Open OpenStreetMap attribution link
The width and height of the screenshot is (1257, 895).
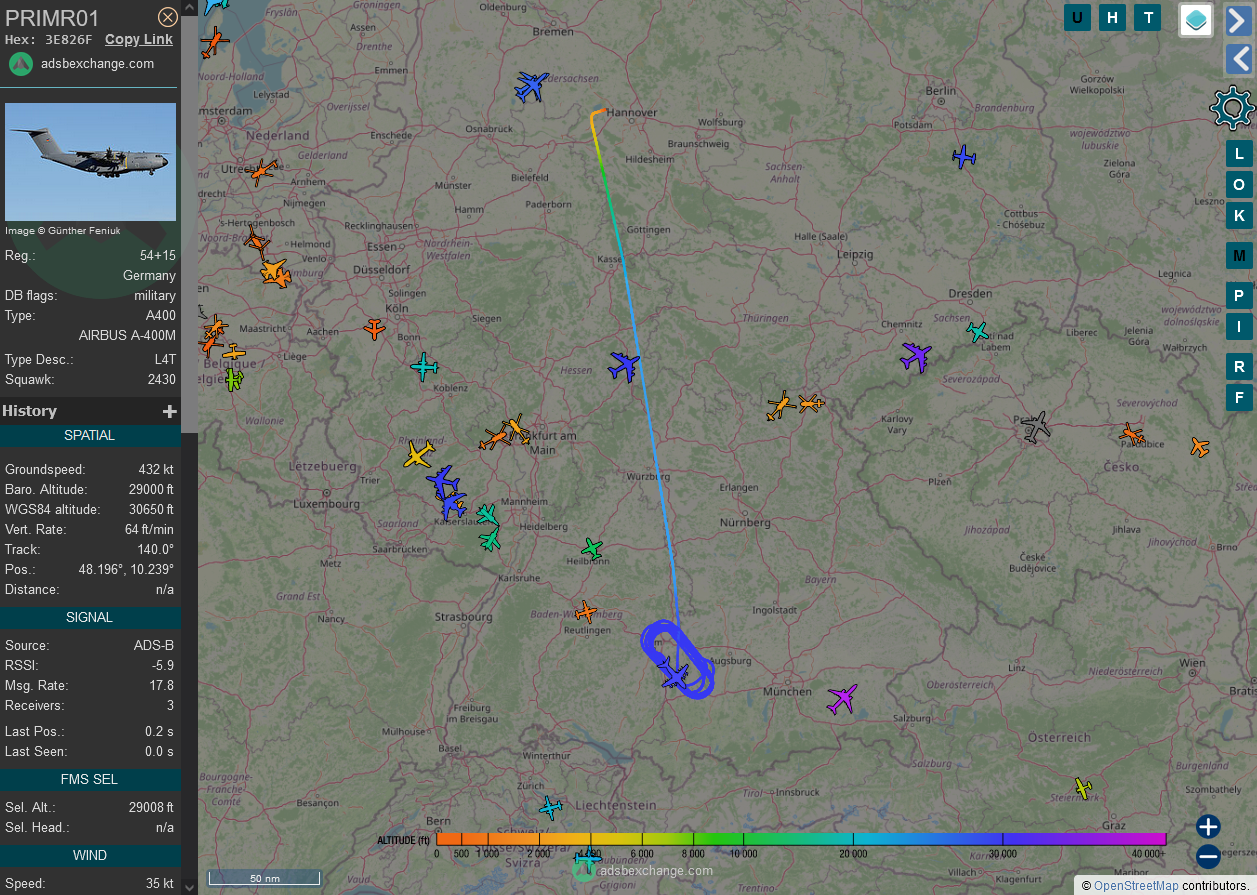coord(1136,885)
